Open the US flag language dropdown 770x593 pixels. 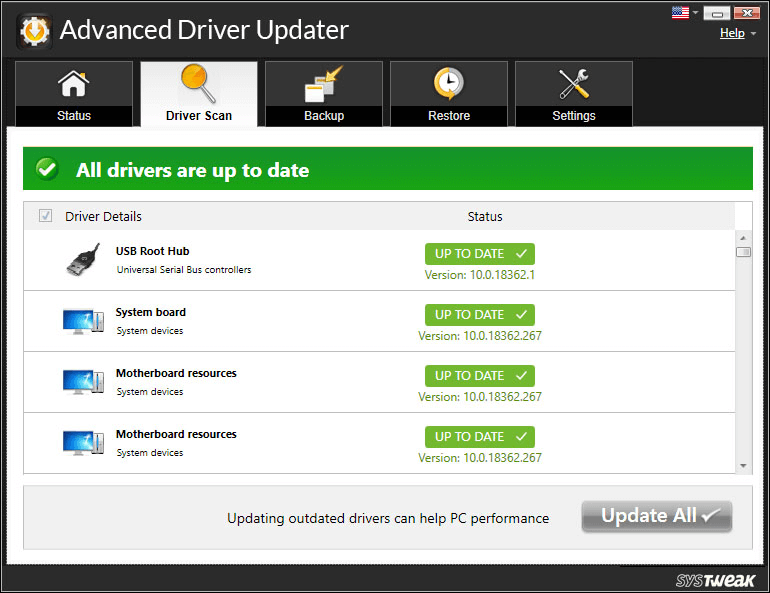(x=686, y=13)
